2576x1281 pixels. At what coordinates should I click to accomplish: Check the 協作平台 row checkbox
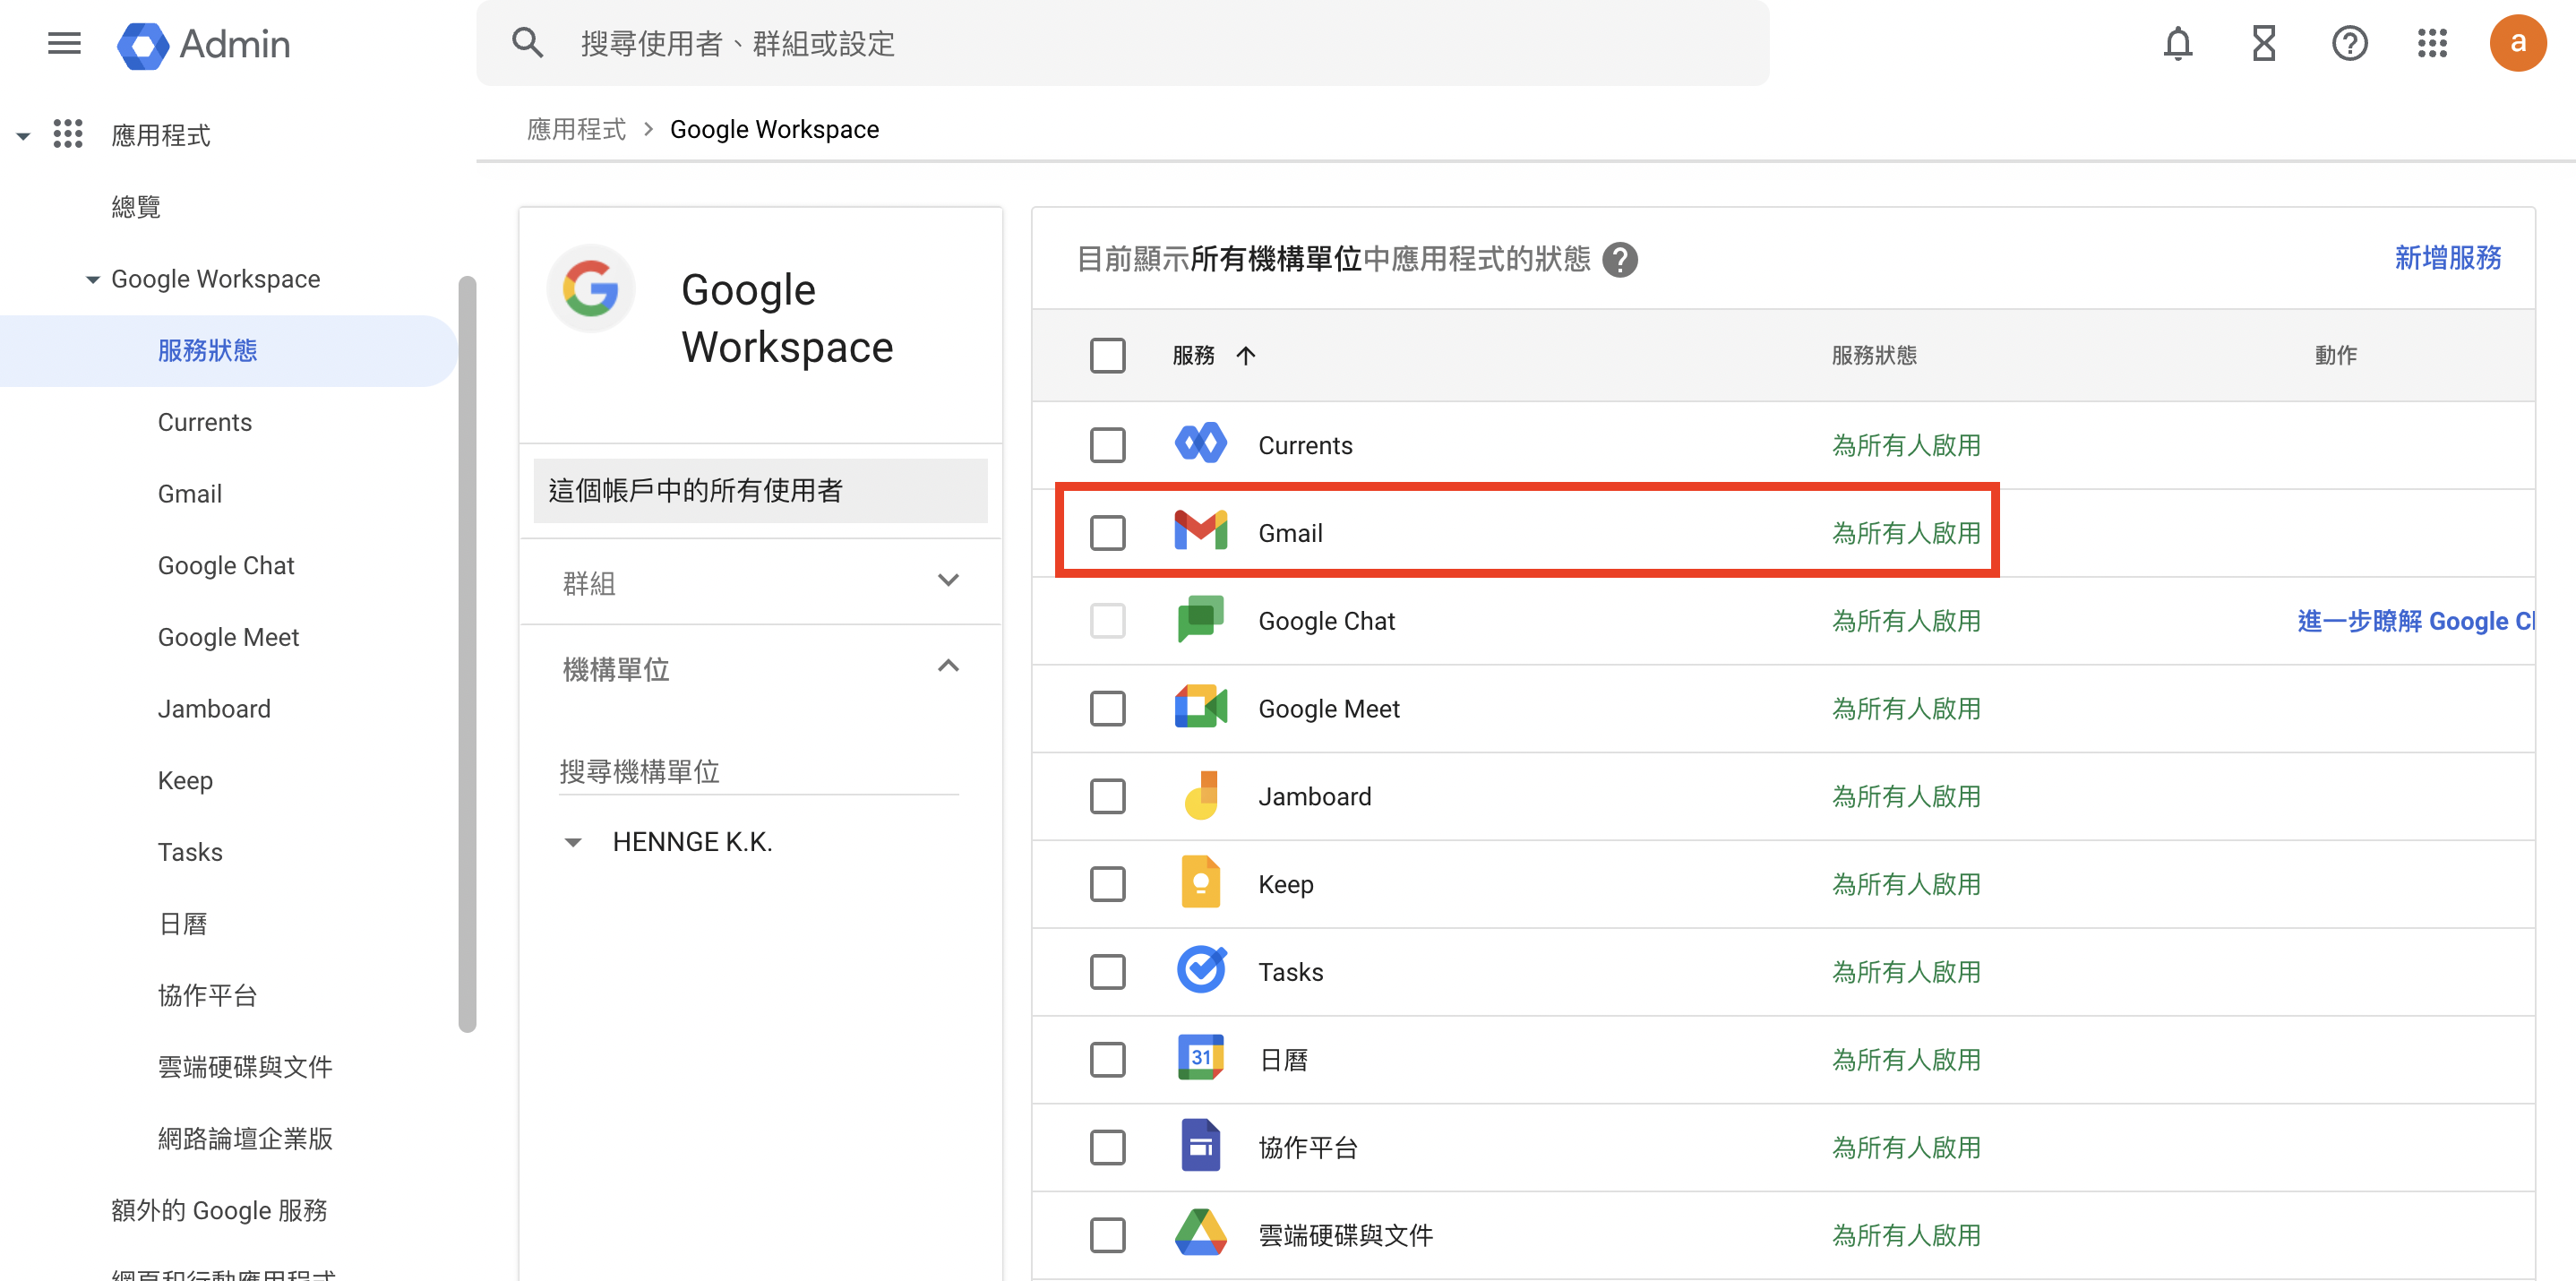1107,1148
